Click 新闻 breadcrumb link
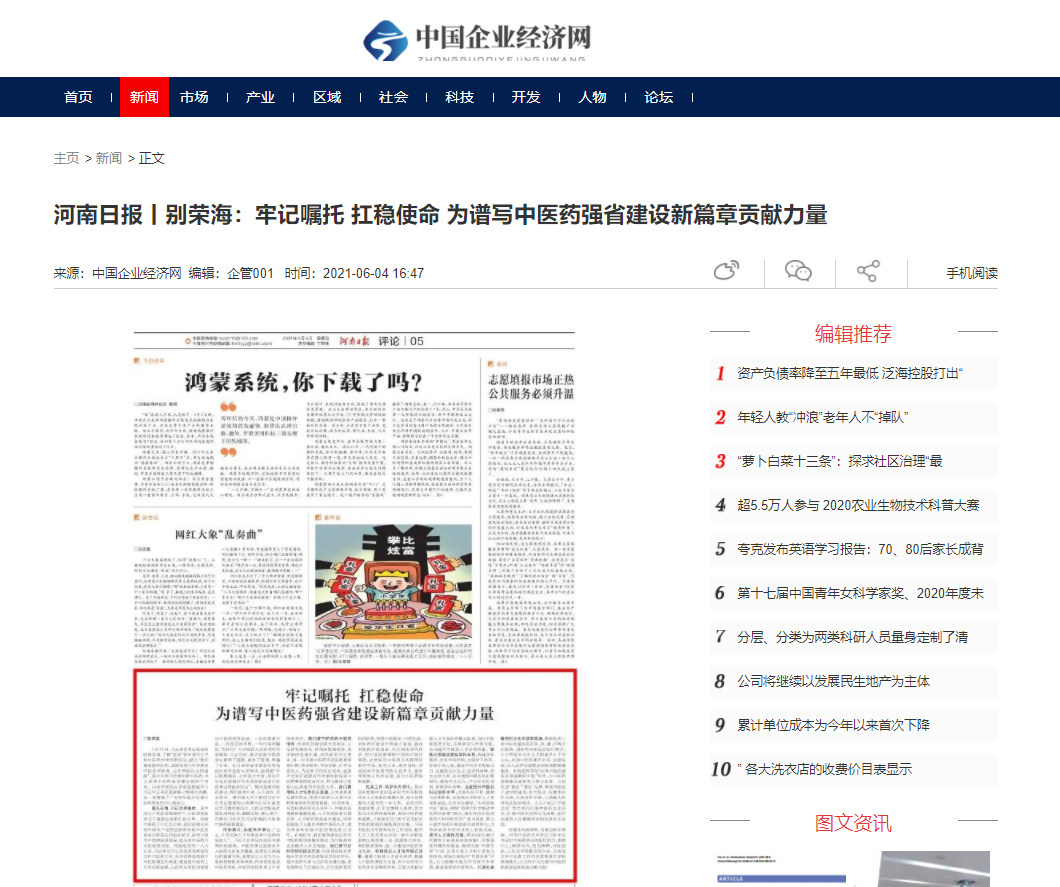Screen dimensions: 1060x887 pyautogui.click(x=109, y=158)
